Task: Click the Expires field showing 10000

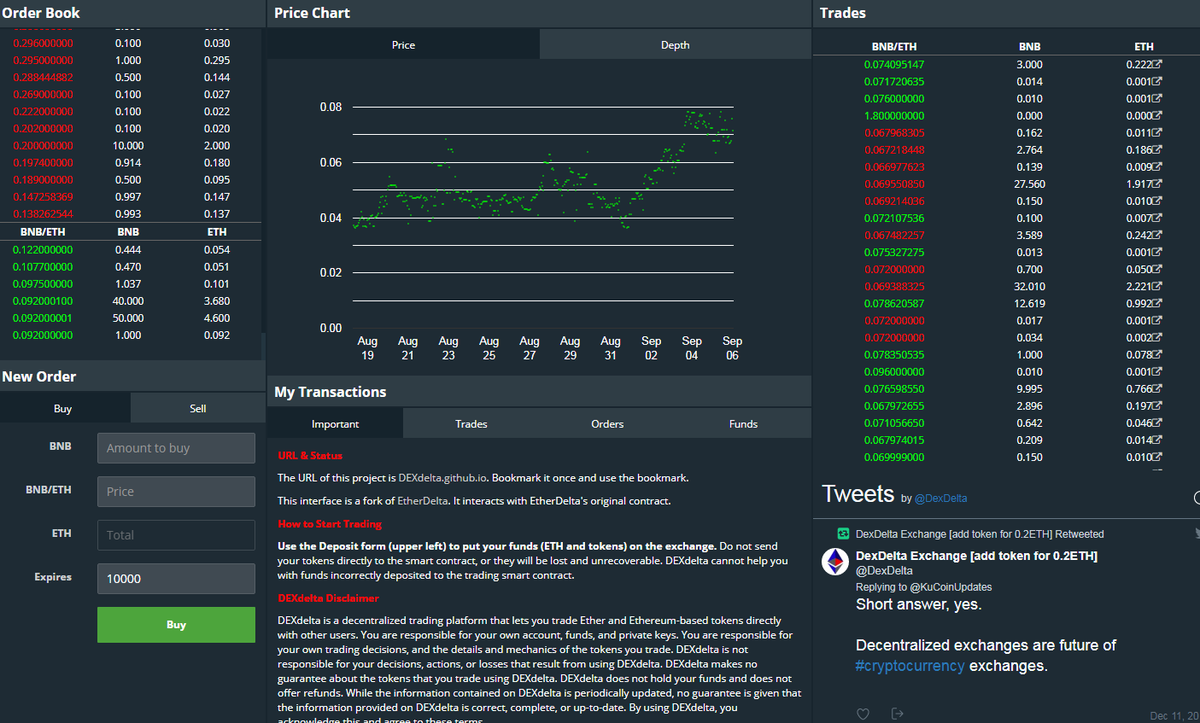Action: click(x=176, y=578)
